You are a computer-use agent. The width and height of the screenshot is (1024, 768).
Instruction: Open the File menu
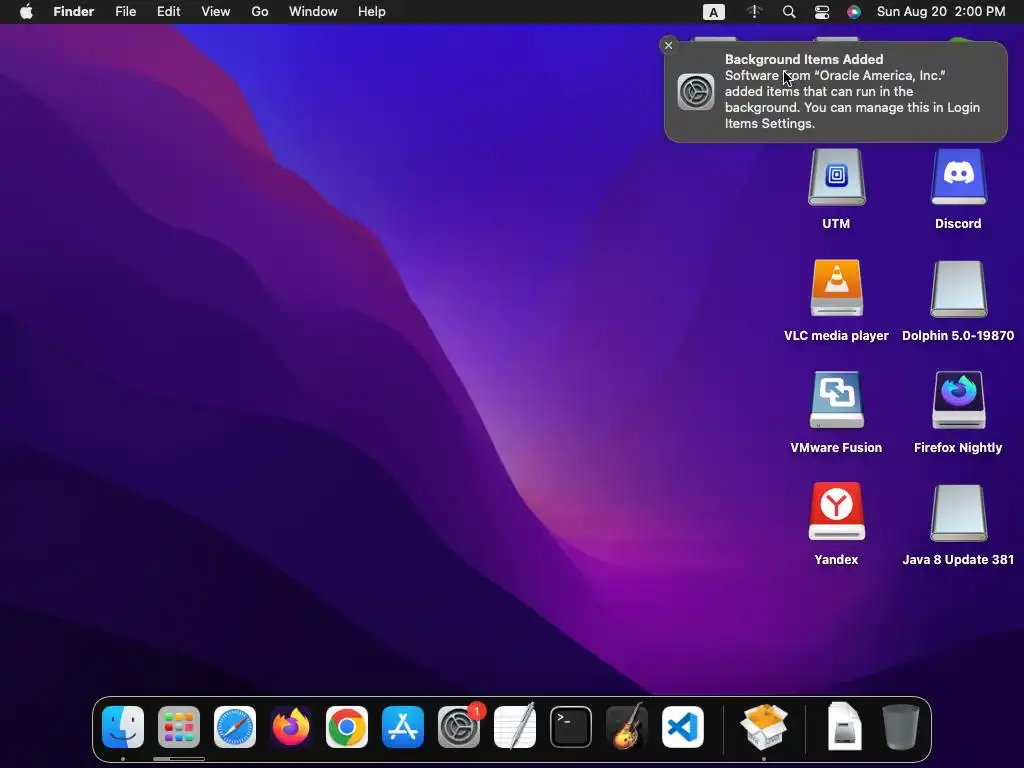[x=125, y=12]
